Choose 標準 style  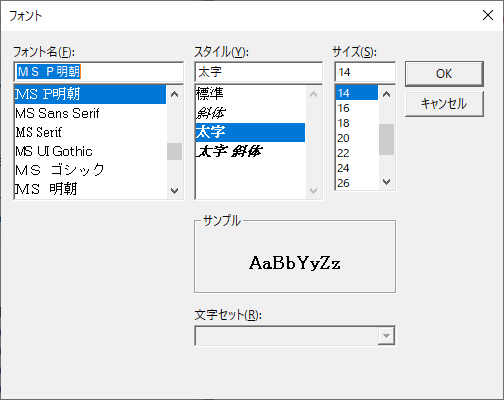250,94
